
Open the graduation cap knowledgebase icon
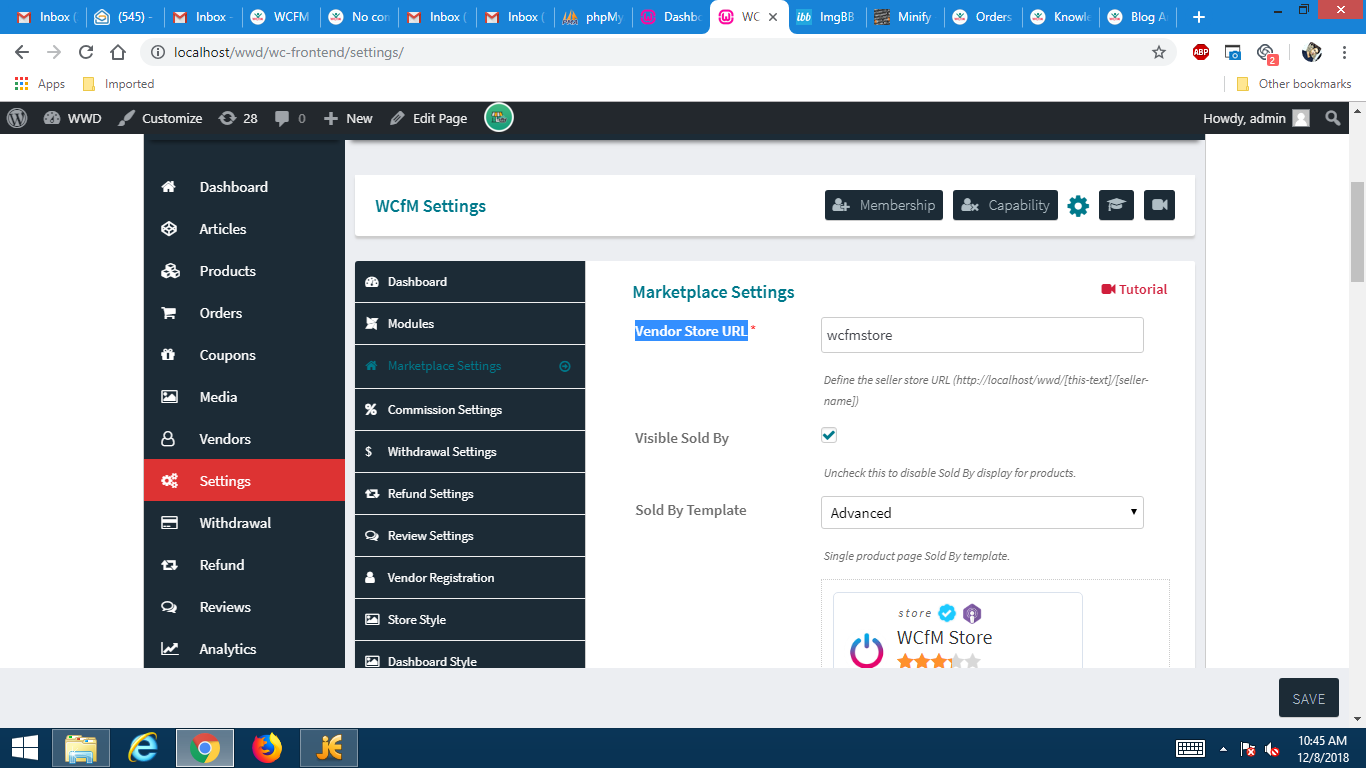tap(1116, 205)
